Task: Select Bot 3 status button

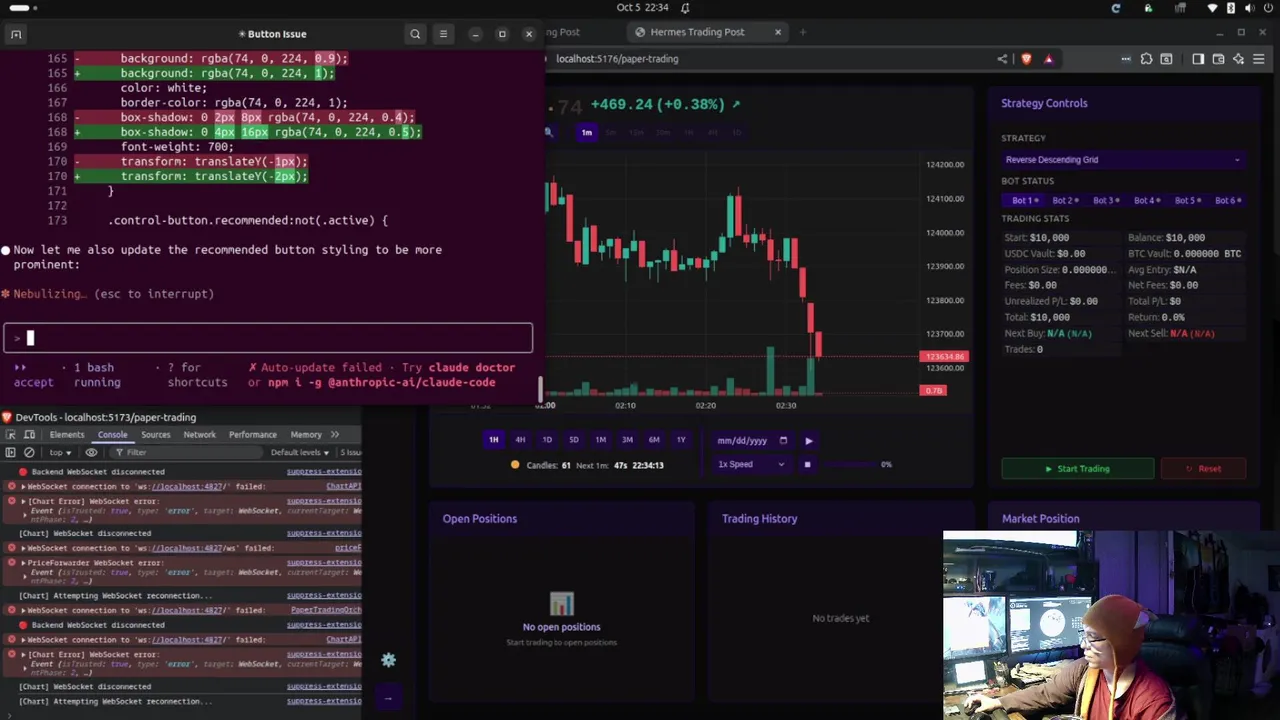Action: click(1105, 200)
